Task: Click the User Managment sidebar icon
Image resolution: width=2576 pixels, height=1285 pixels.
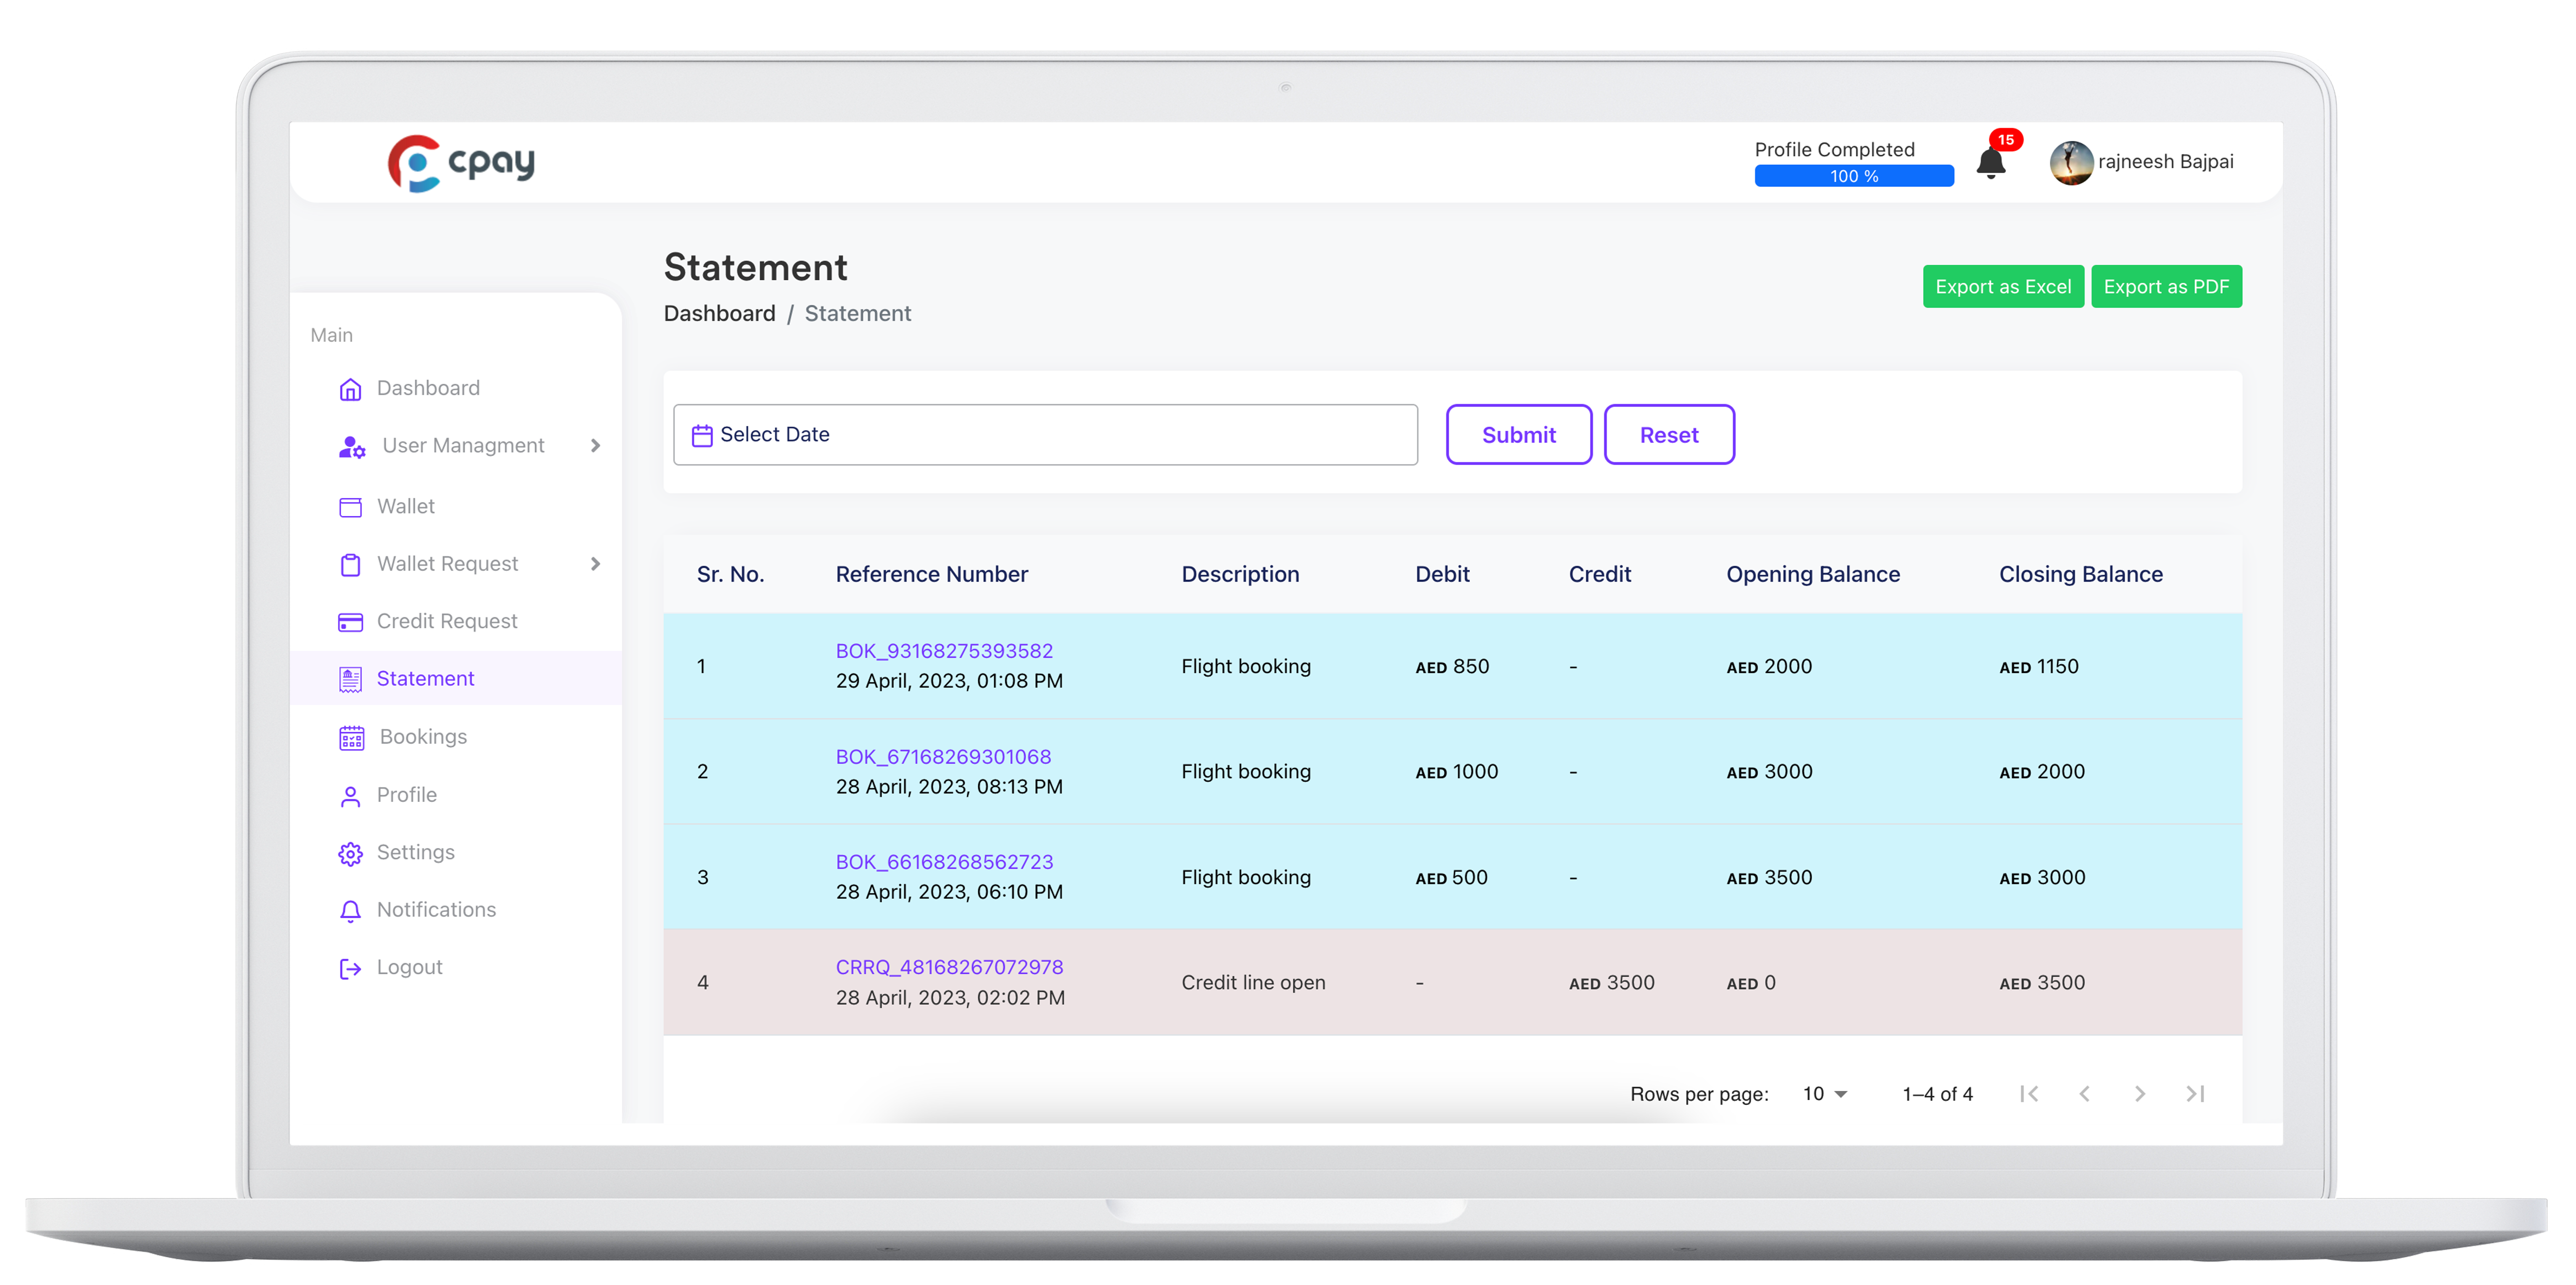Action: pyautogui.click(x=352, y=447)
